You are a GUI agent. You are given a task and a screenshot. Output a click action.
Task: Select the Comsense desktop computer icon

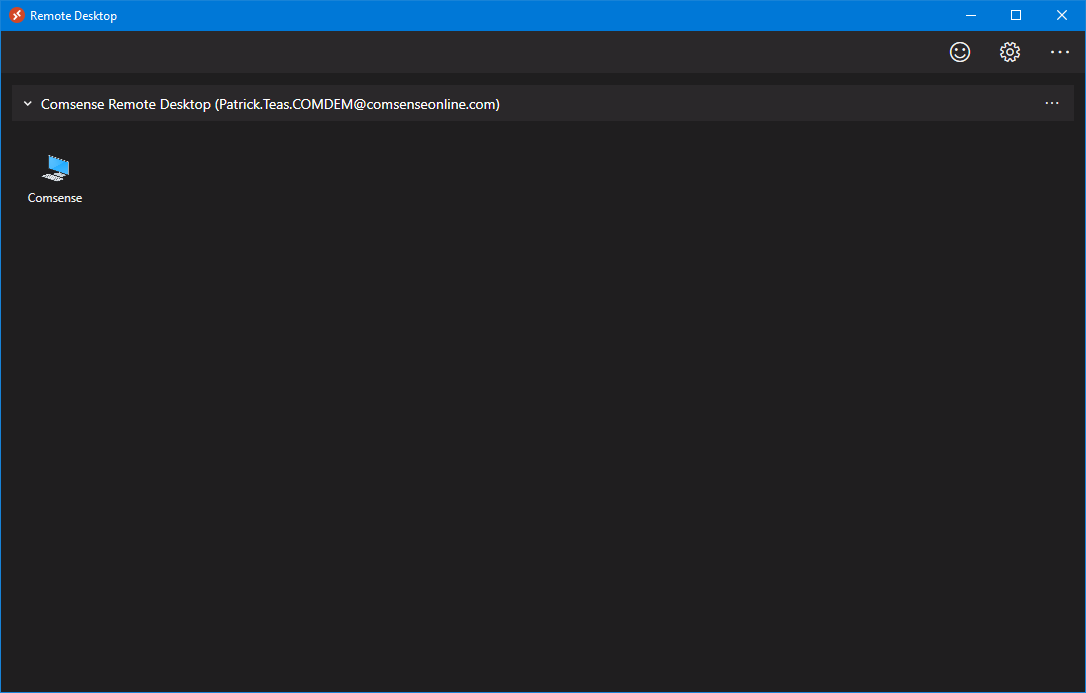coord(55,168)
